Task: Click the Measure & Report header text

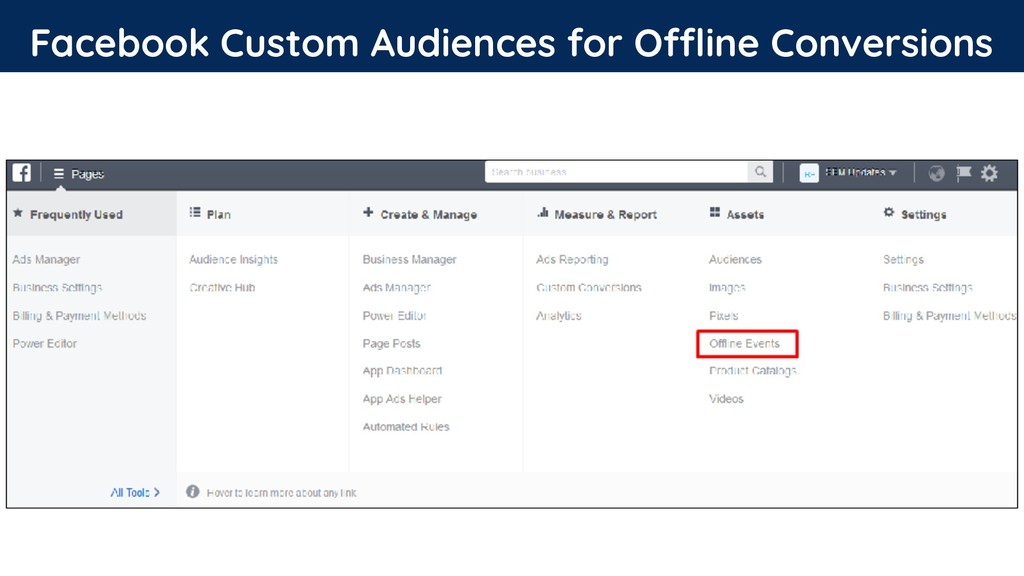Action: tap(605, 214)
